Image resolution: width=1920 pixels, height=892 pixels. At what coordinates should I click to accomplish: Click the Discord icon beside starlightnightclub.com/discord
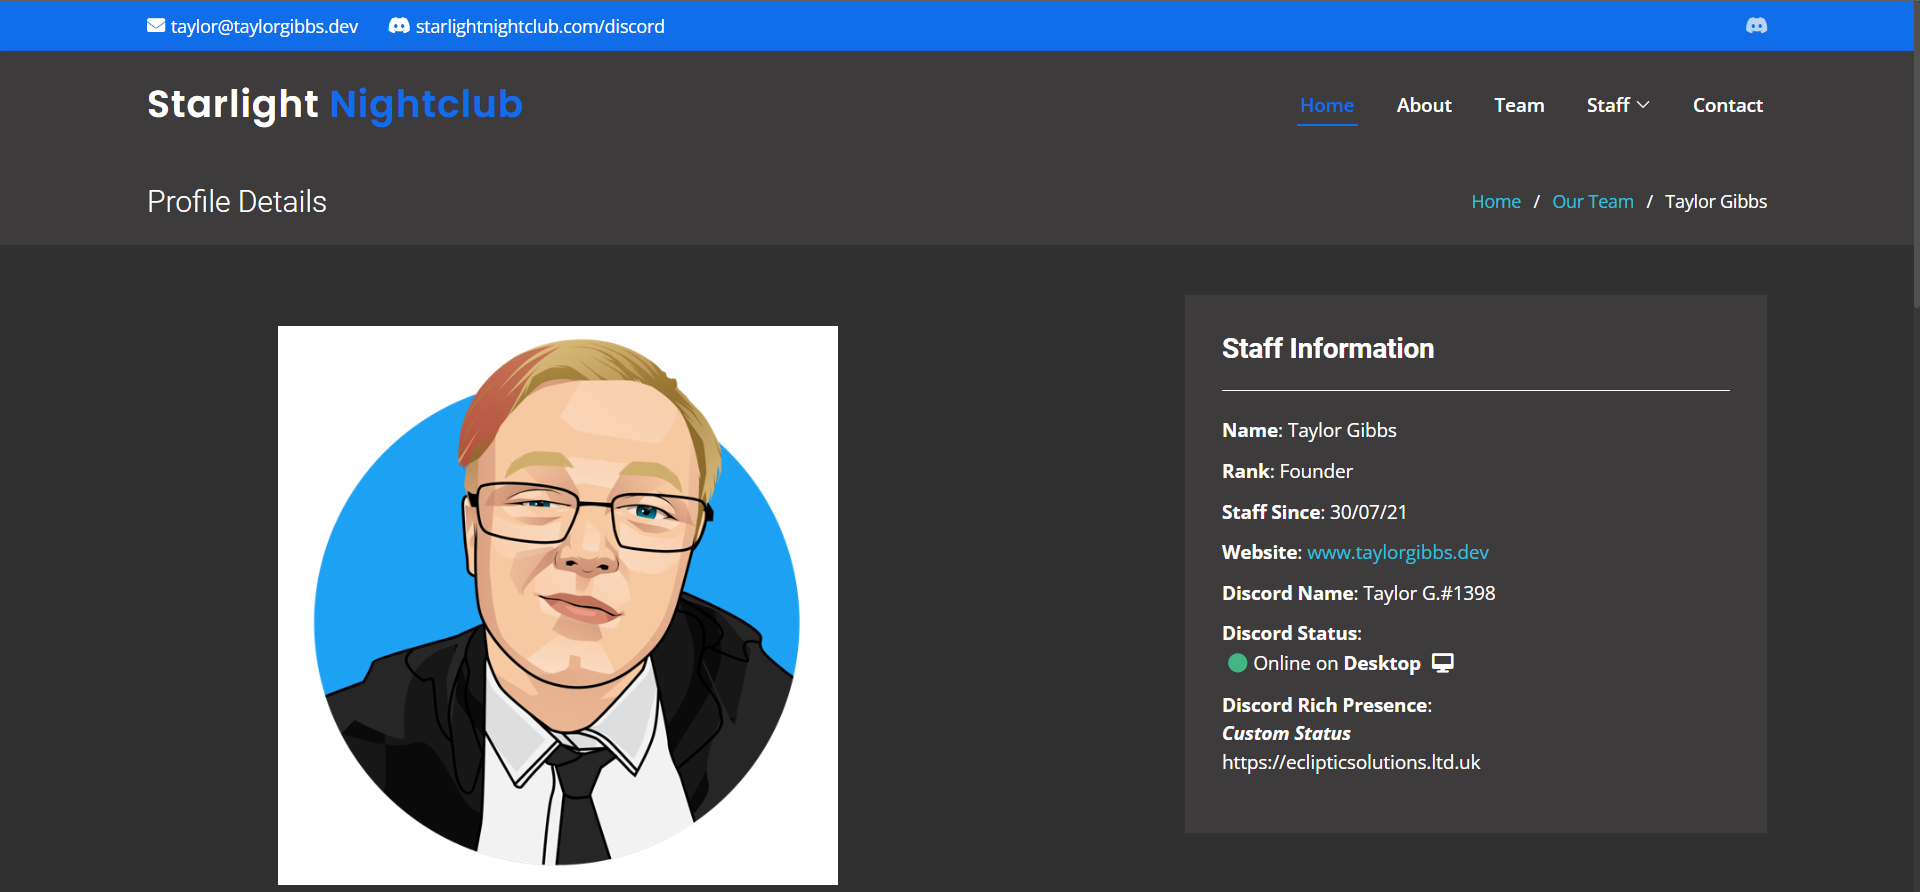point(399,26)
